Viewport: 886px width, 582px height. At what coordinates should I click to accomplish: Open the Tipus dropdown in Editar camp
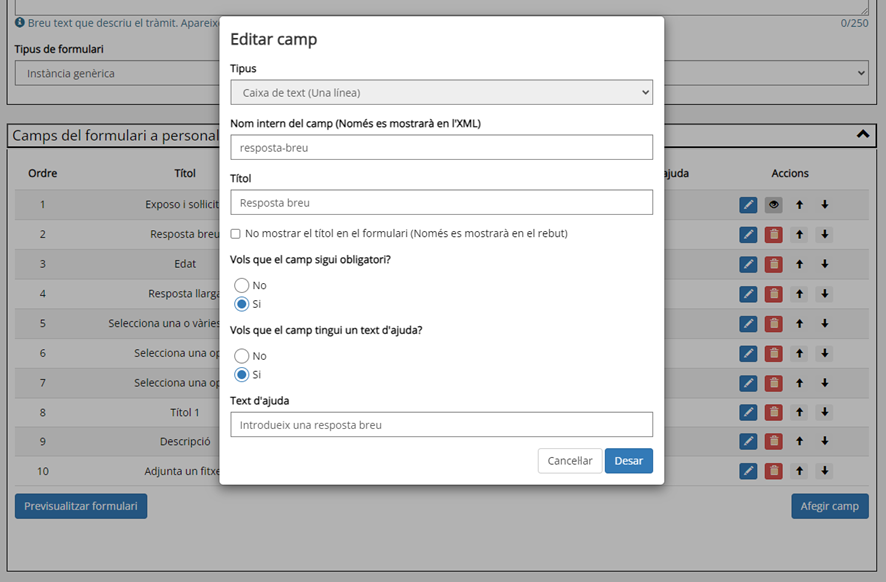[441, 91]
